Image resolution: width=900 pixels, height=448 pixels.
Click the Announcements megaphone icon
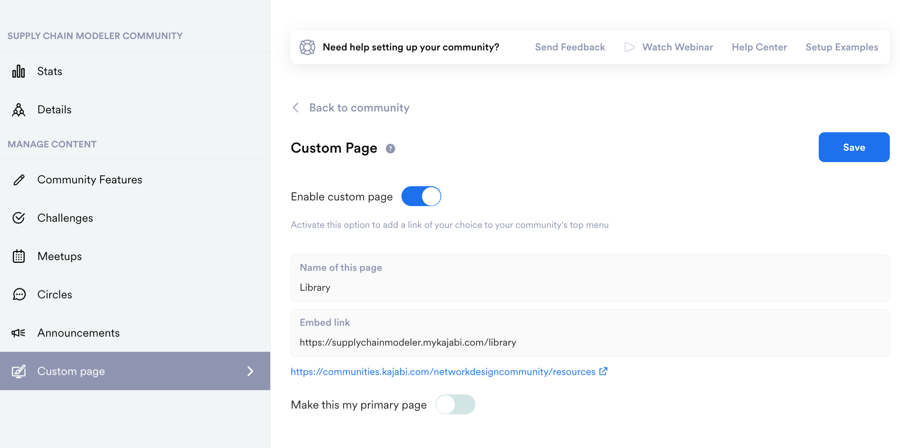point(19,333)
